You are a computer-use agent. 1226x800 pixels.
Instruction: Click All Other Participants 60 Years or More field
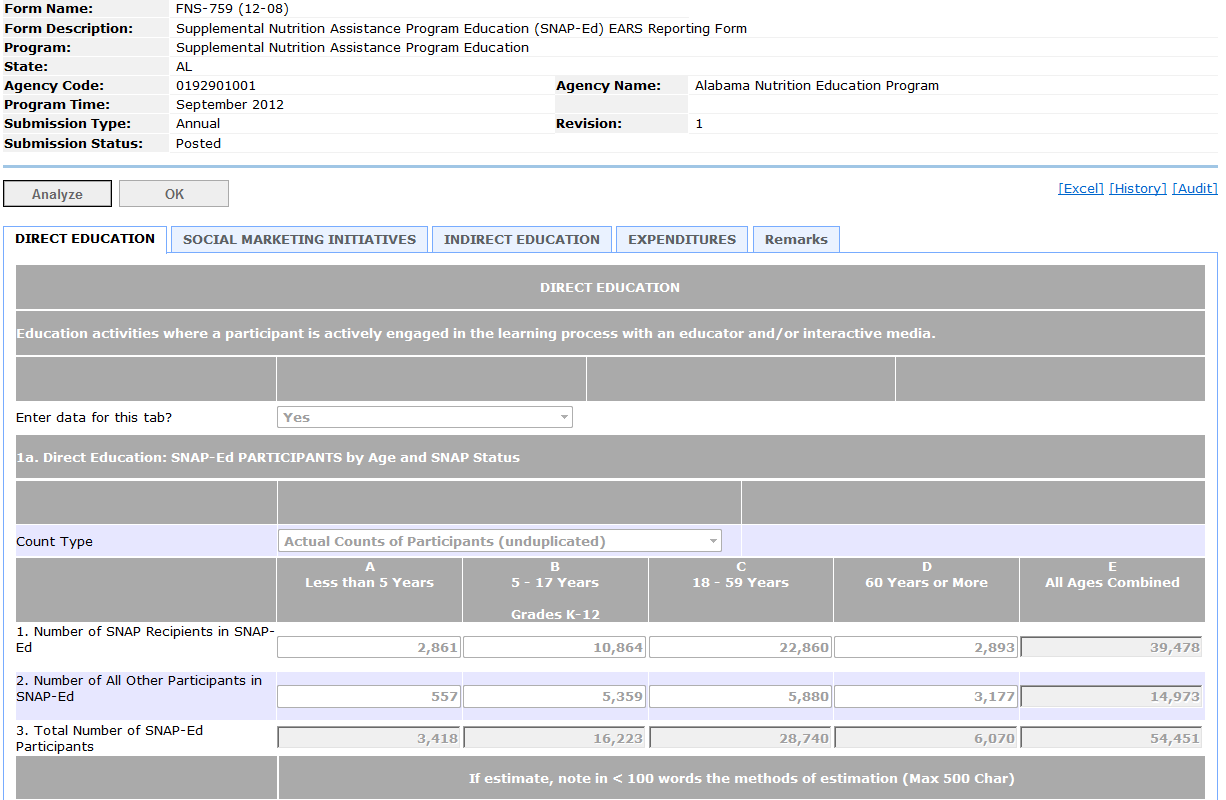(x=926, y=697)
